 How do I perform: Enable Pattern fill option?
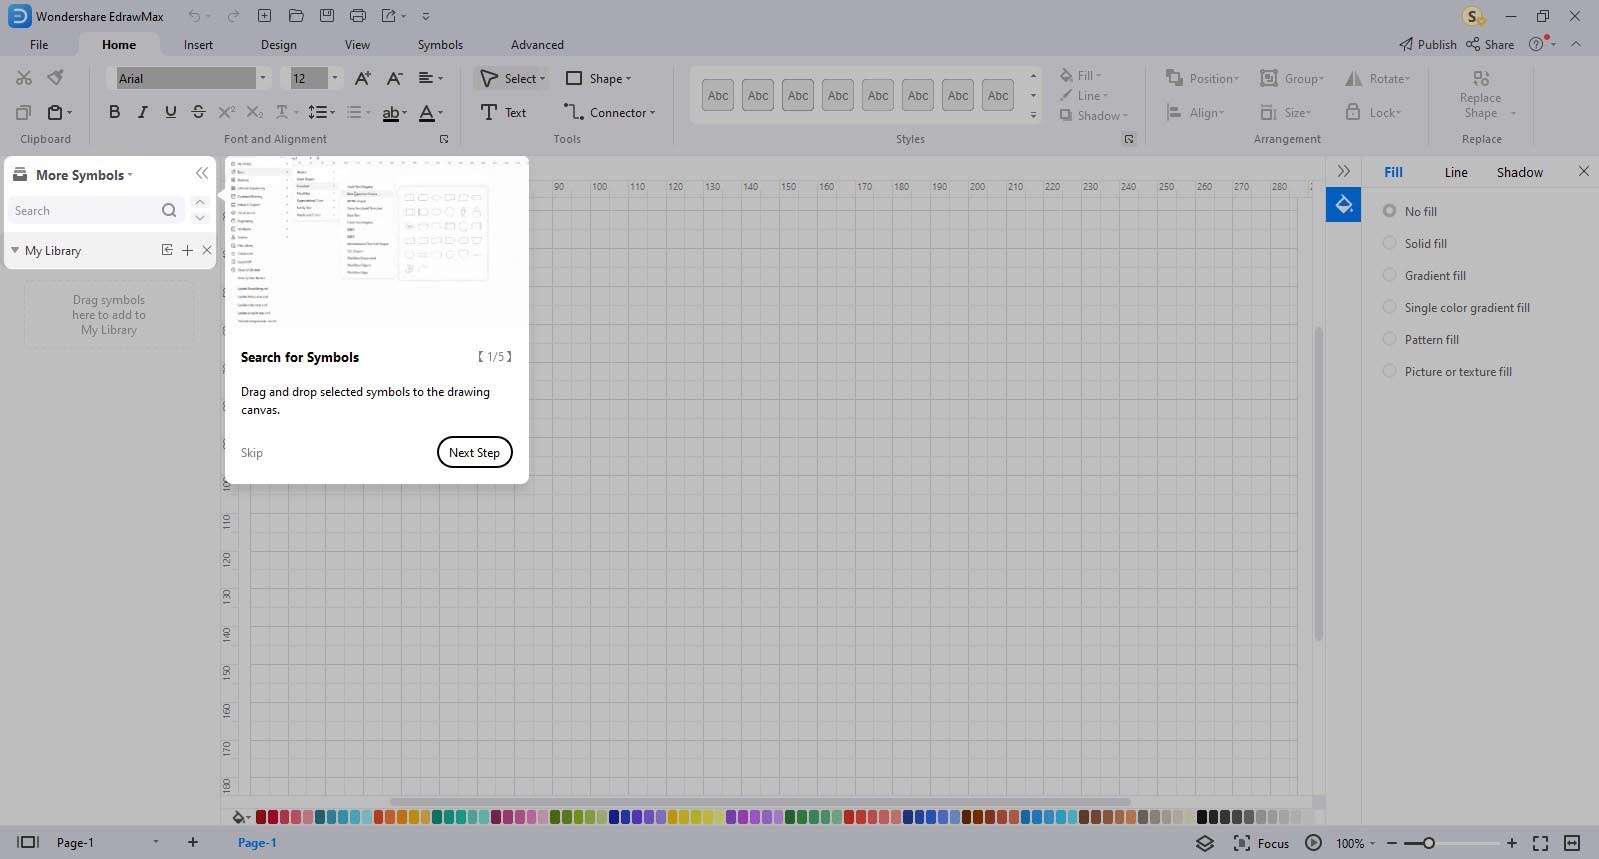click(x=1389, y=339)
